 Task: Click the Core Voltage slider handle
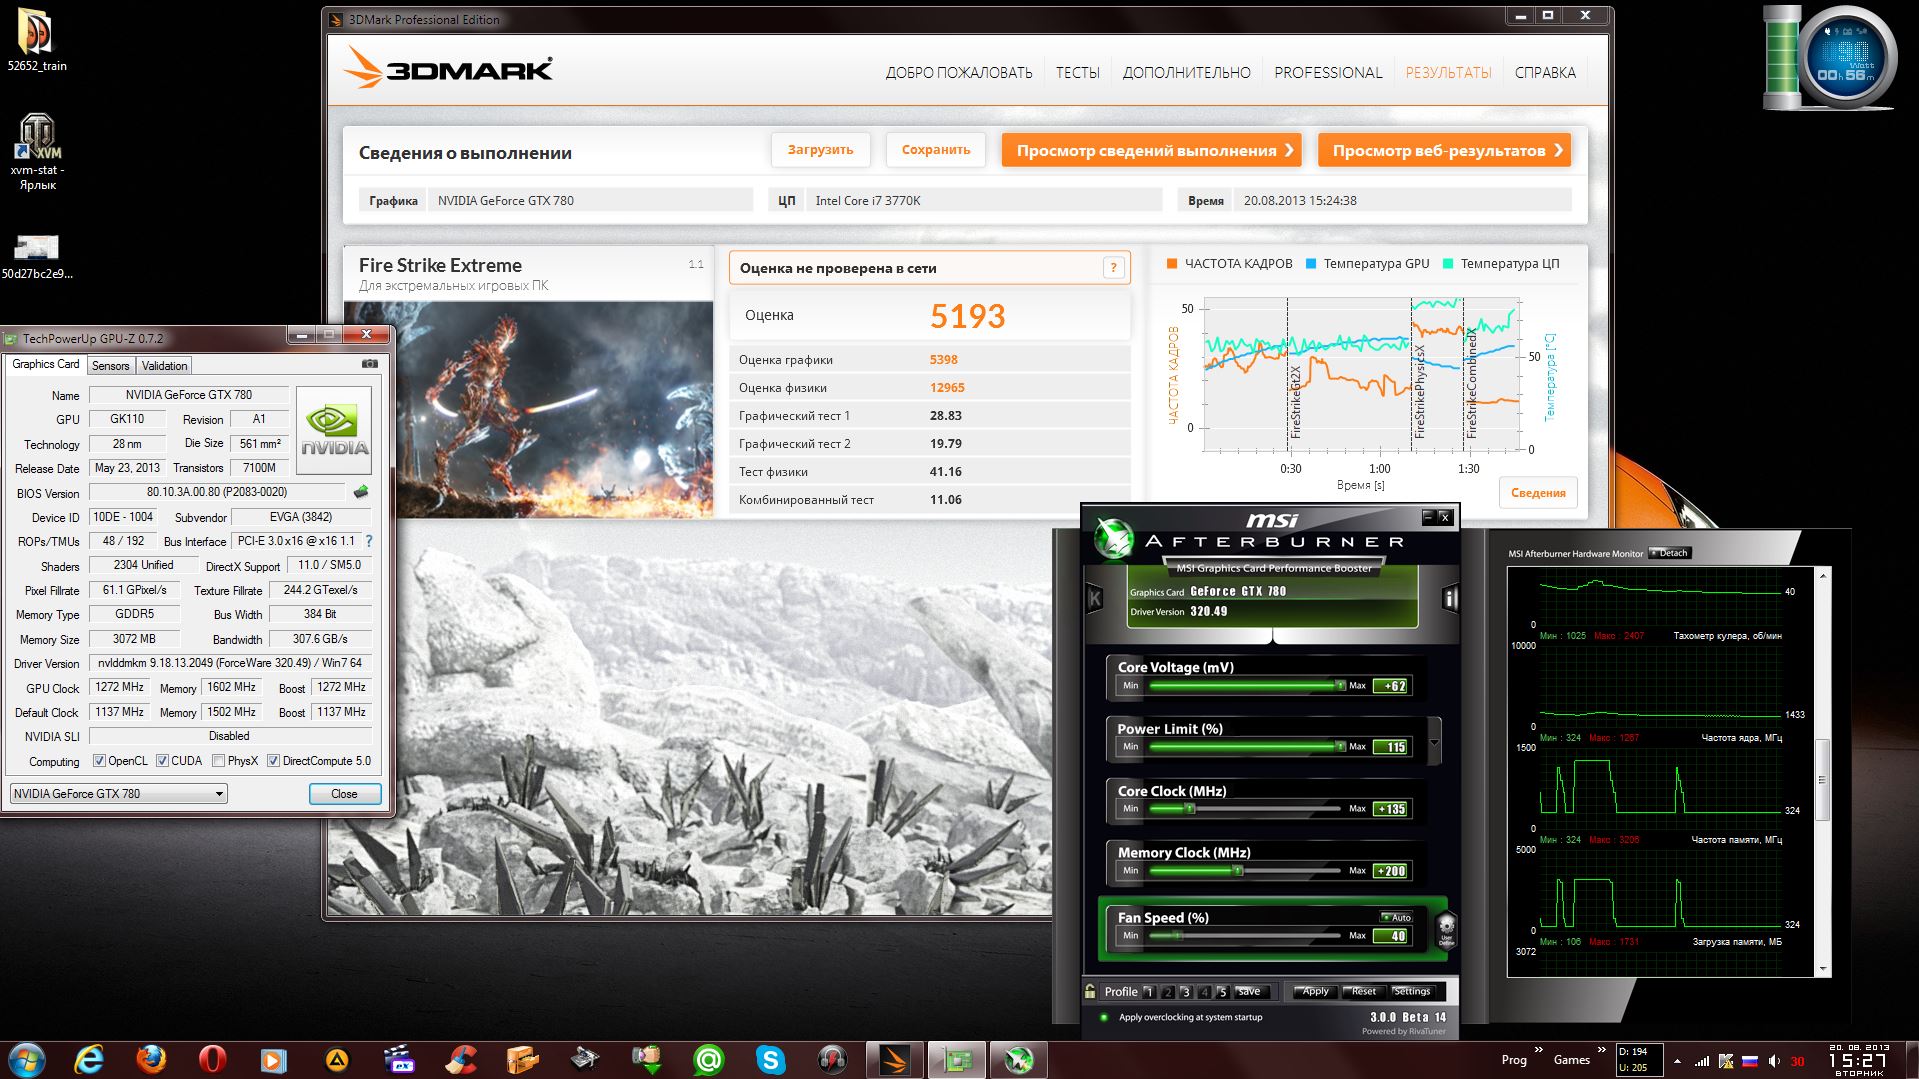(x=1340, y=686)
